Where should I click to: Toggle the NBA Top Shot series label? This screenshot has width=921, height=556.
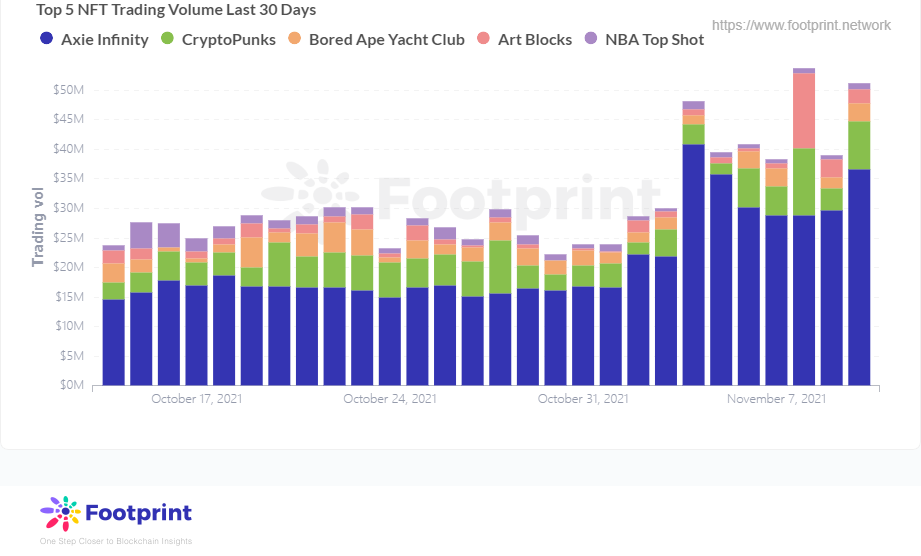(654, 39)
